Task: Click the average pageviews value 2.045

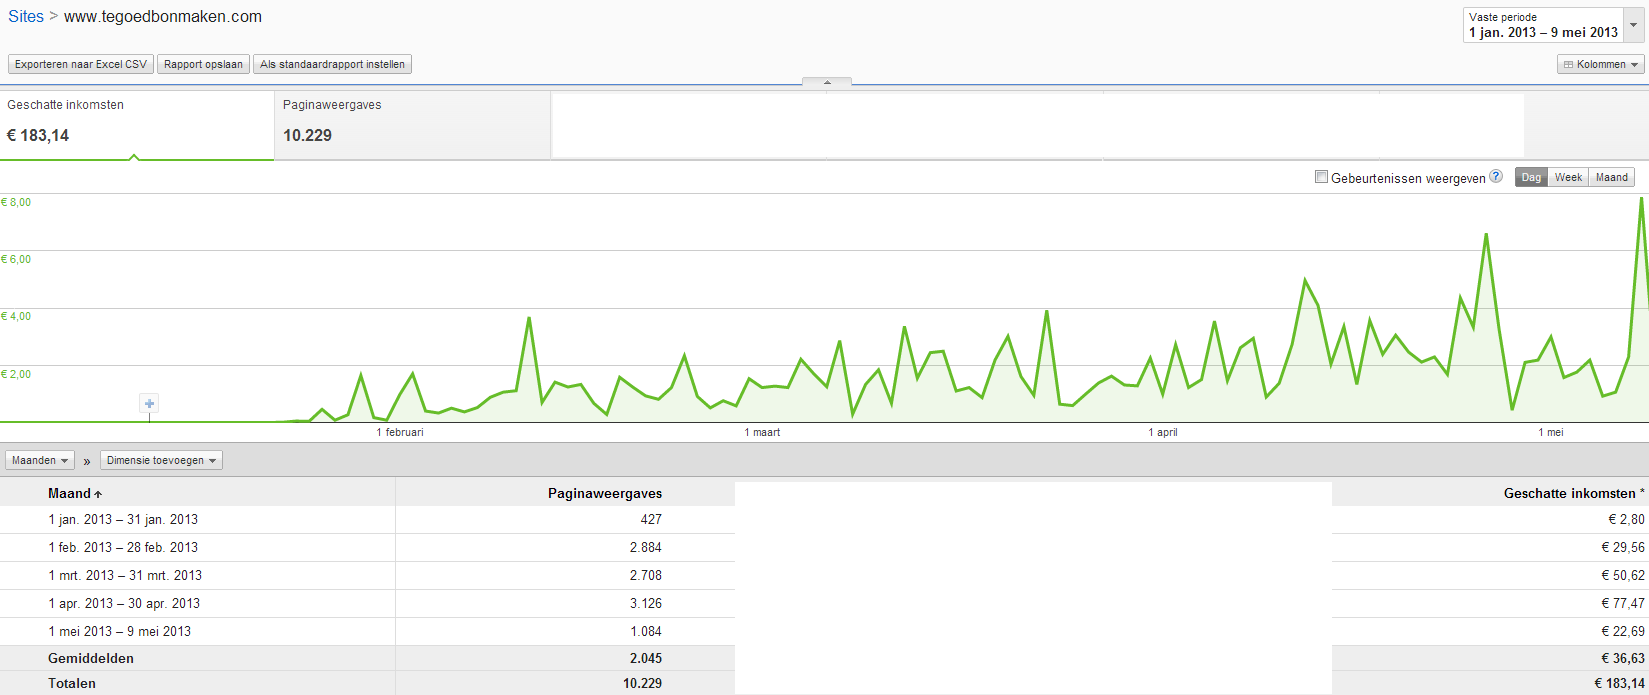Action: tap(645, 658)
